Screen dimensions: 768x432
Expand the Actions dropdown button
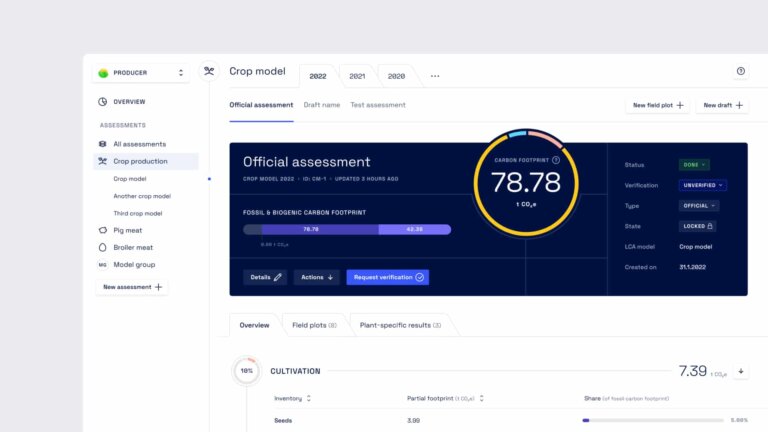(318, 277)
